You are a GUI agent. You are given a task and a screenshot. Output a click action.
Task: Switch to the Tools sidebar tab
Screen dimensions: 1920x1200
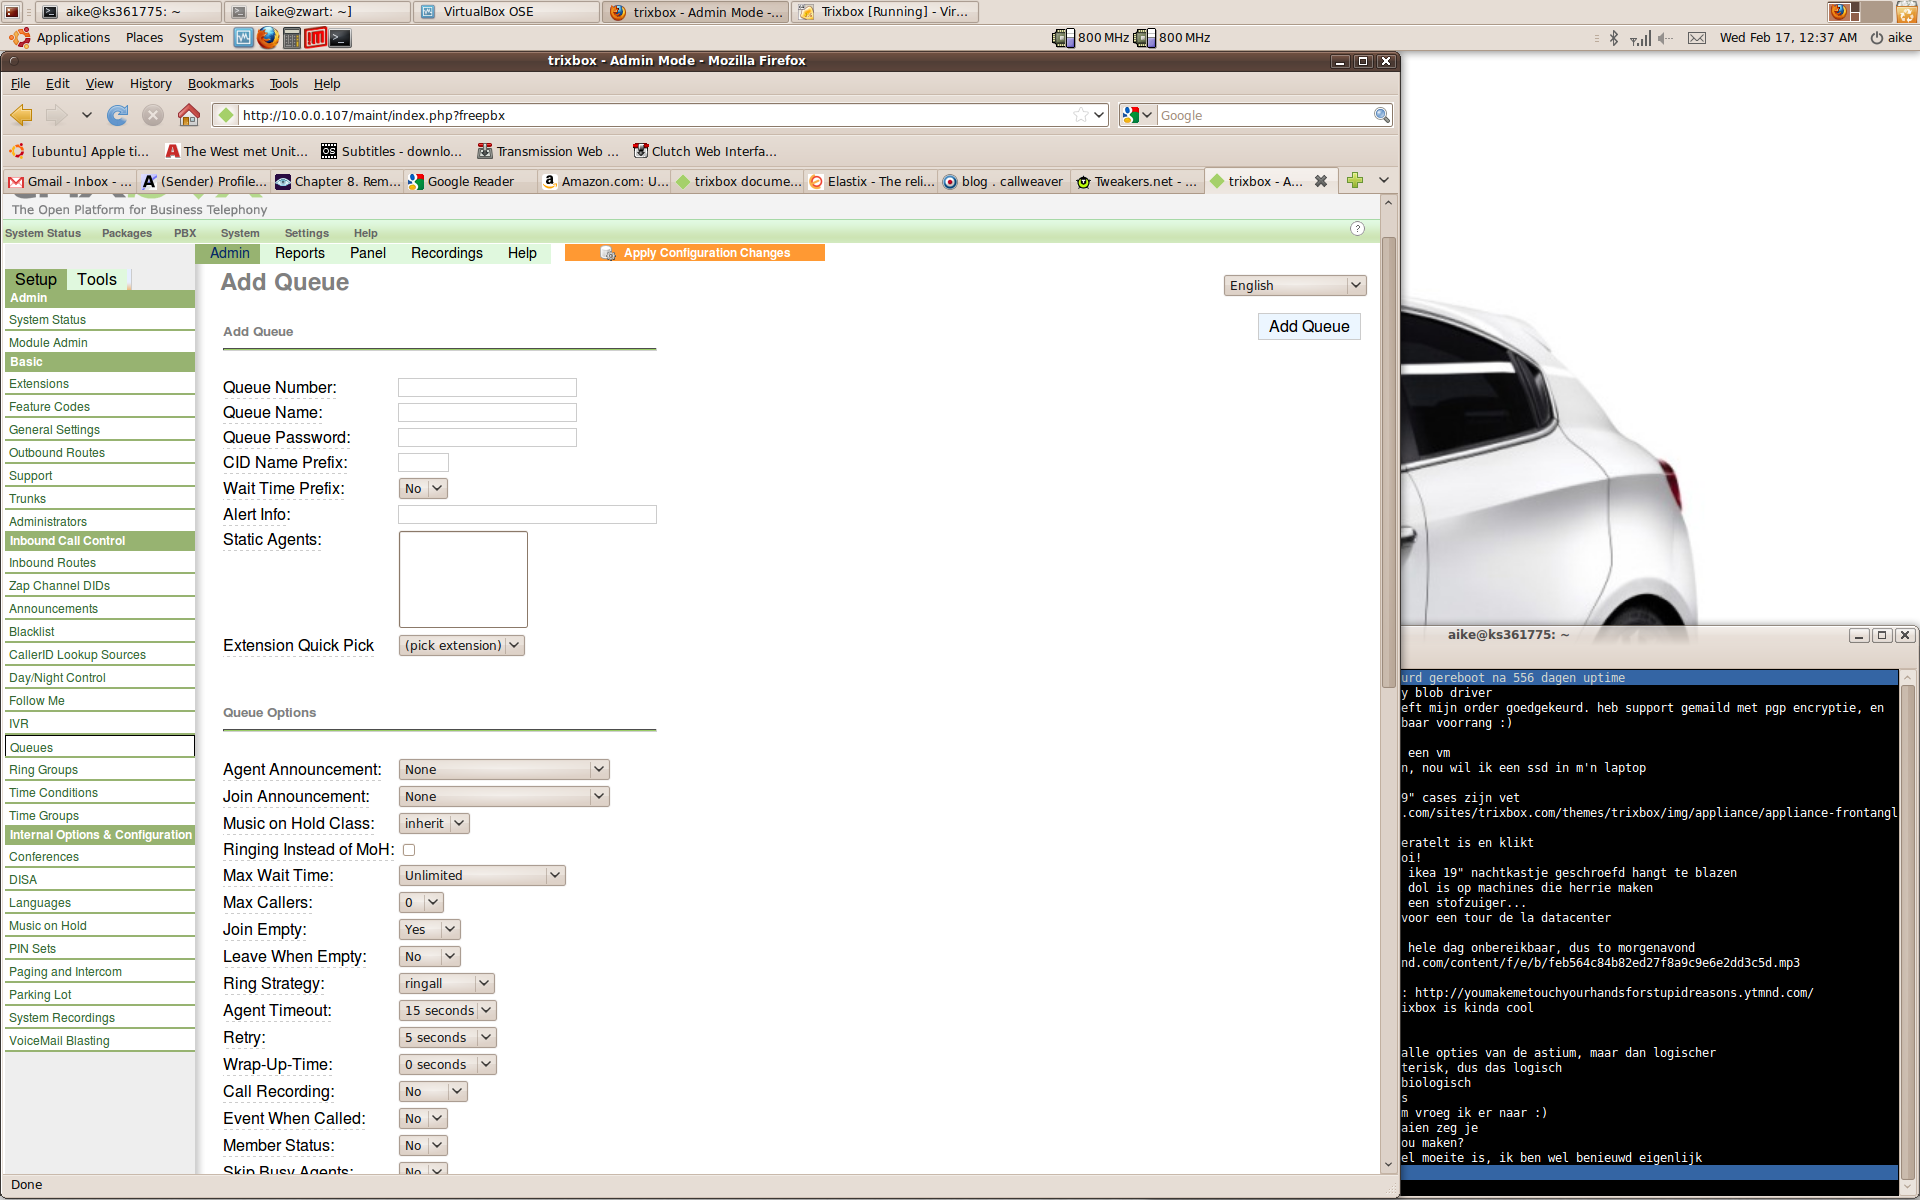pyautogui.click(x=97, y=280)
